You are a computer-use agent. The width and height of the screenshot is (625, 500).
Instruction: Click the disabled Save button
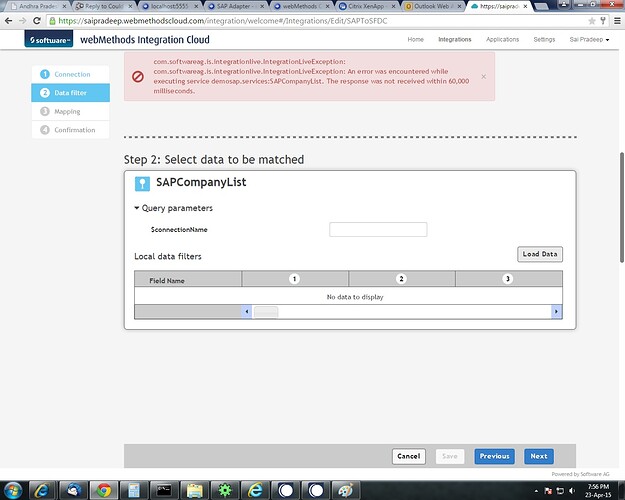[x=450, y=456]
